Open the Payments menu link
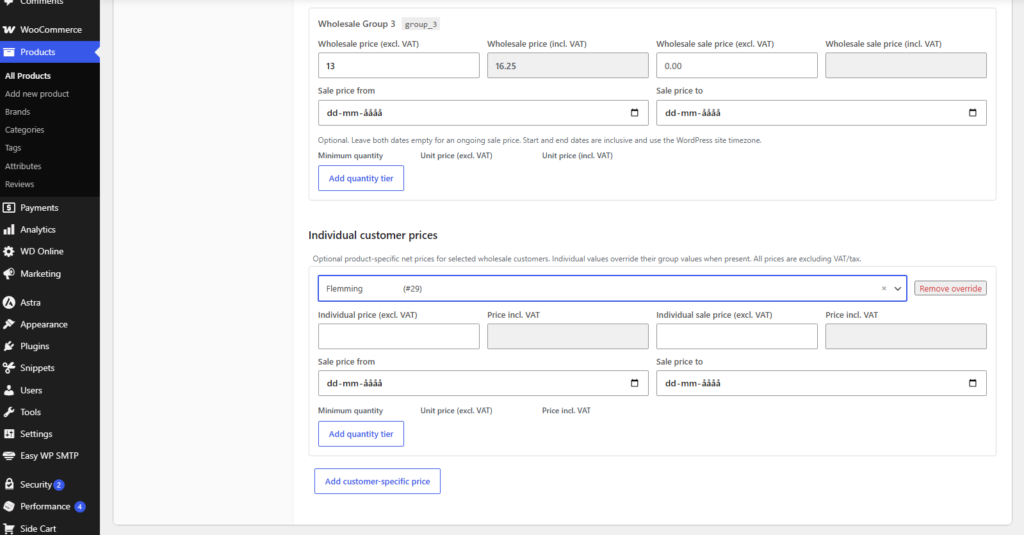The width and height of the screenshot is (1024, 535). (x=39, y=208)
